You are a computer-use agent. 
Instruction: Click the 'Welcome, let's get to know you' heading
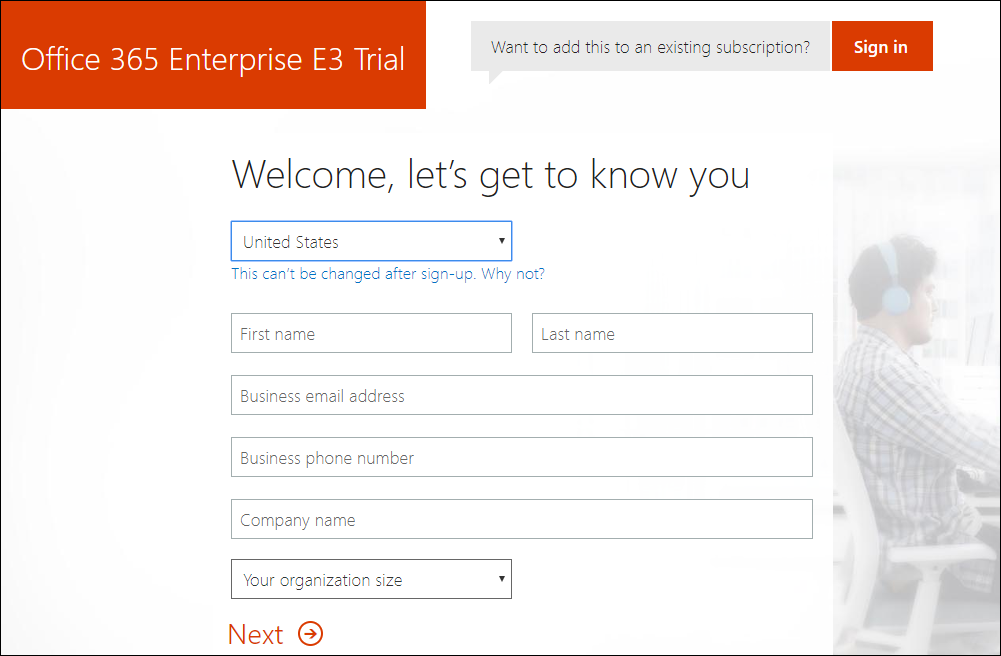coord(490,175)
